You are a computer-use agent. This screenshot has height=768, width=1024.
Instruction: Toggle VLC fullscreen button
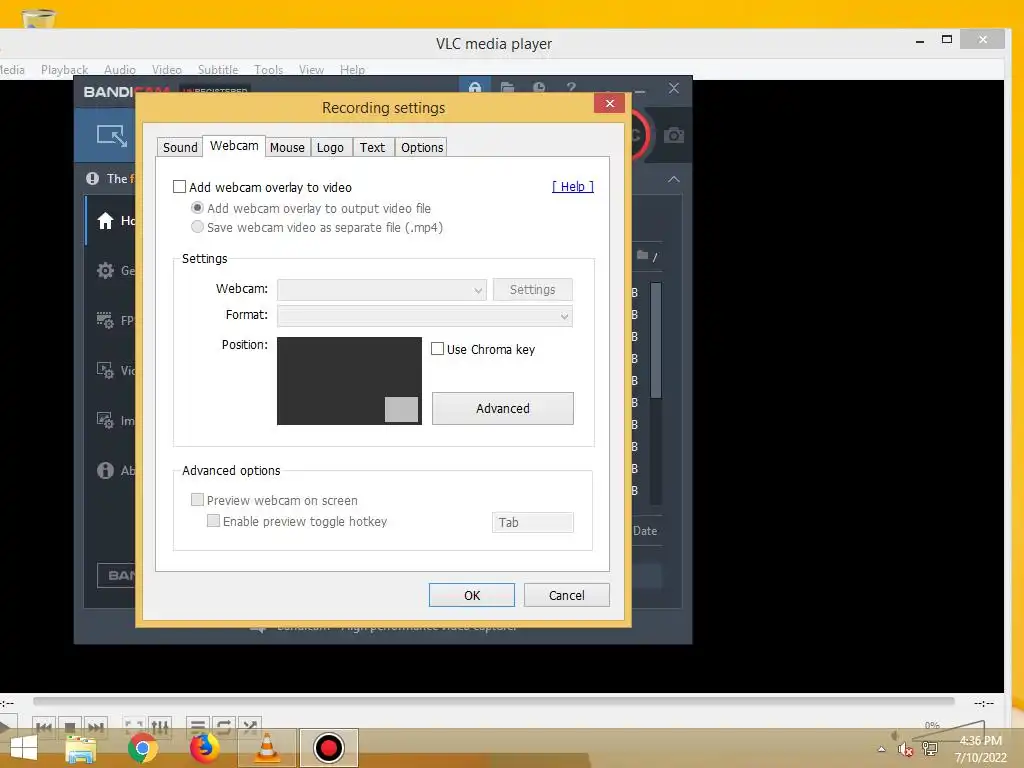pyautogui.click(x=134, y=727)
